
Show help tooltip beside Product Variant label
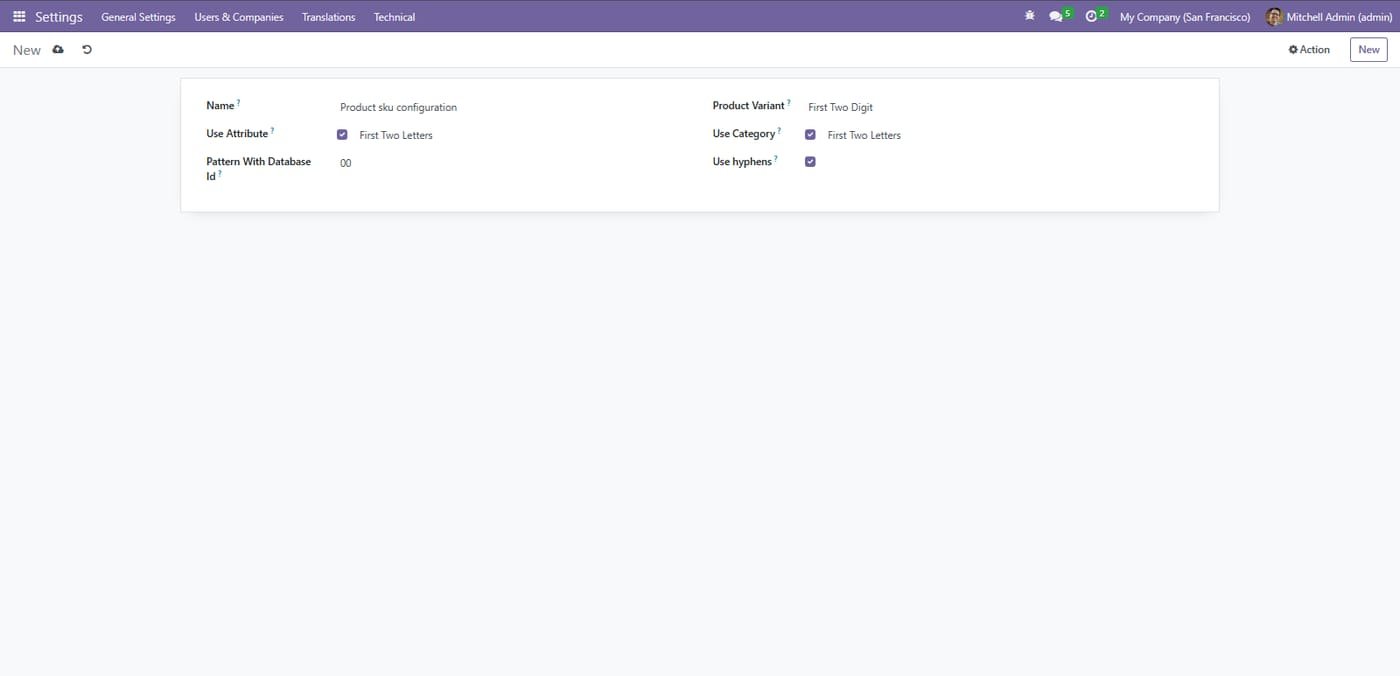788,102
